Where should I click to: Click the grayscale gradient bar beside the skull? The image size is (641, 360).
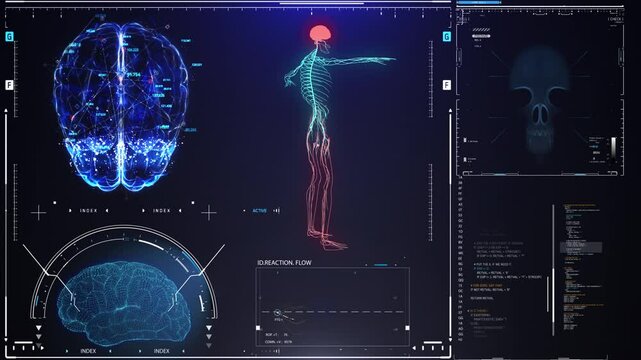coord(614,148)
